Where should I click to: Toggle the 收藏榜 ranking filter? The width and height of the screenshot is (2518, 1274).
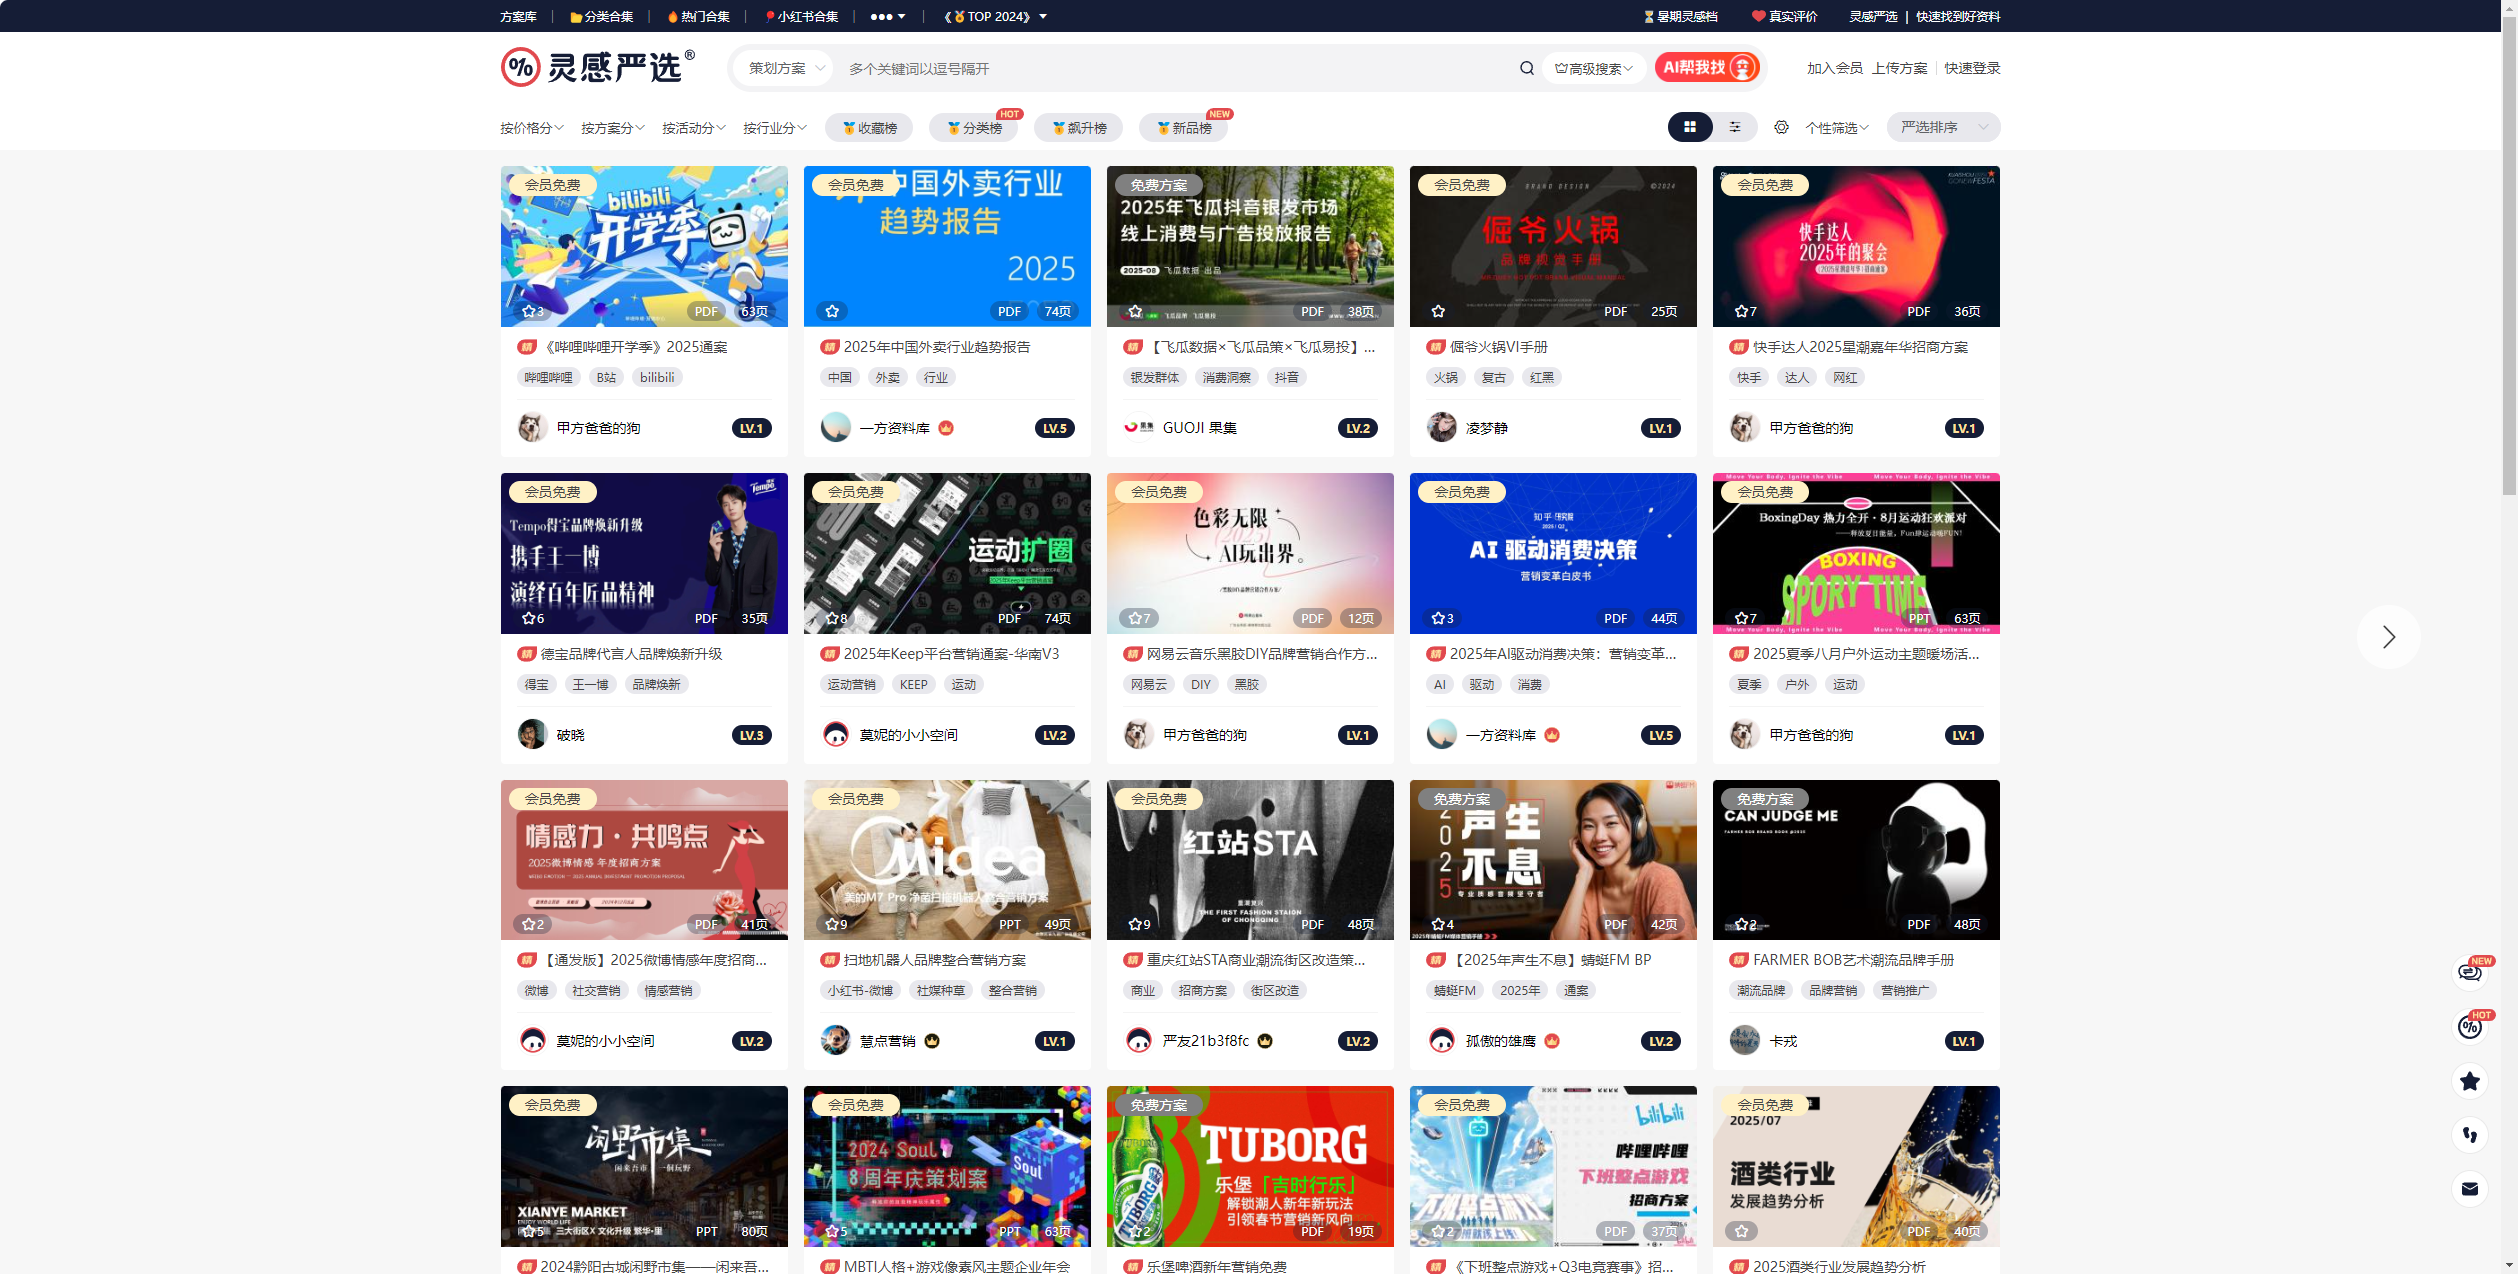[869, 128]
